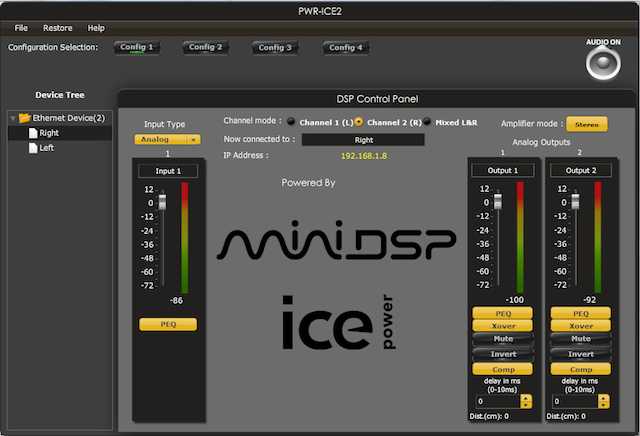Open the Restore menu
Screen dimensions: 640x436
[x=58, y=28]
